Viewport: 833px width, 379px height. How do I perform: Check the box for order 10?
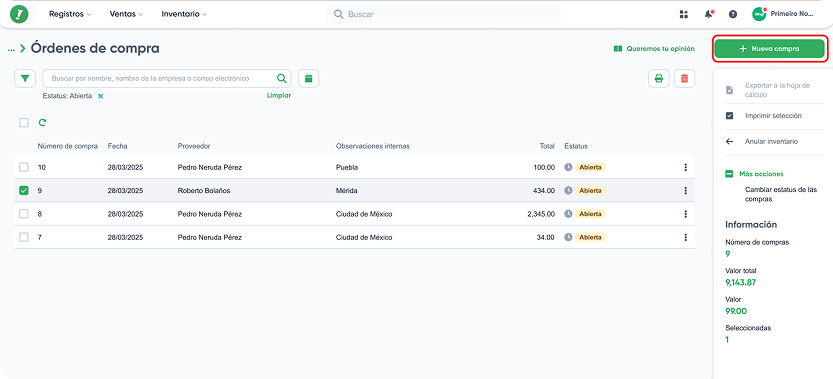click(24, 167)
